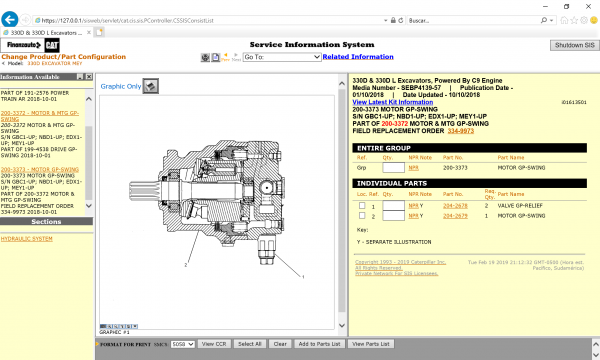Click the browser back arrow button
Screen dimensions: 600x360
click(10, 20)
